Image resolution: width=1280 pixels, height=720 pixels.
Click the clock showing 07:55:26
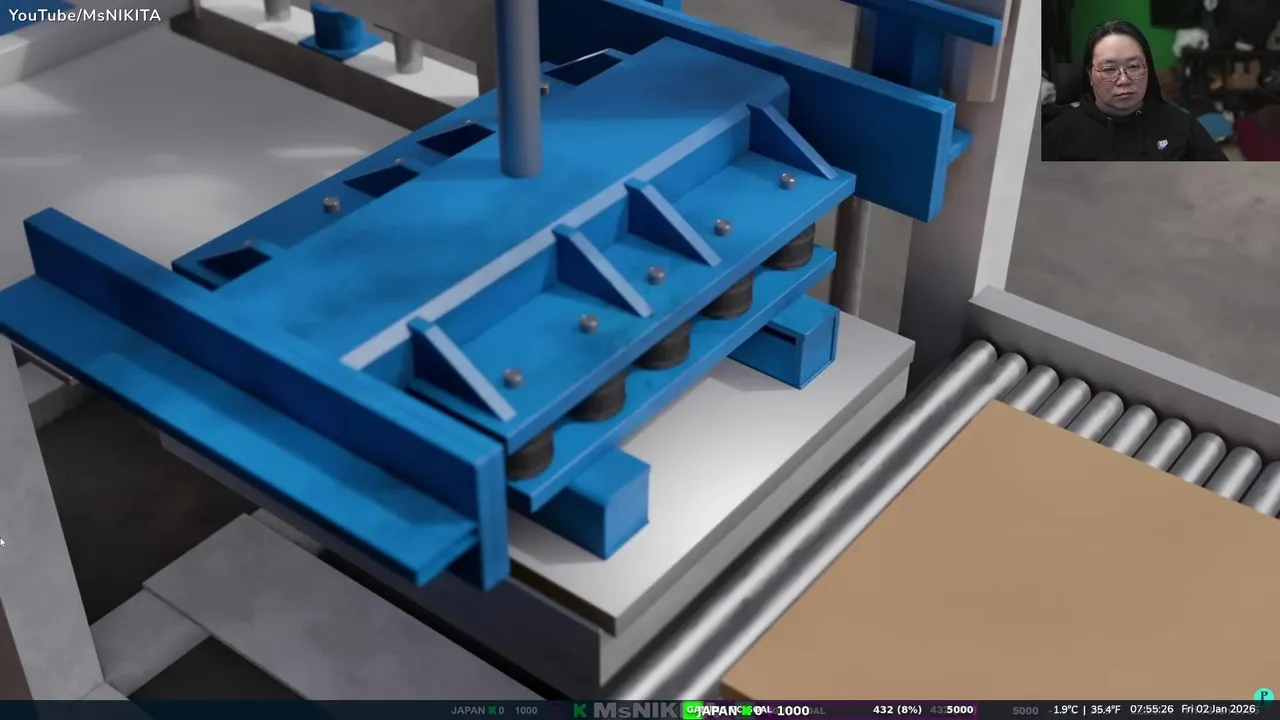tap(1151, 710)
